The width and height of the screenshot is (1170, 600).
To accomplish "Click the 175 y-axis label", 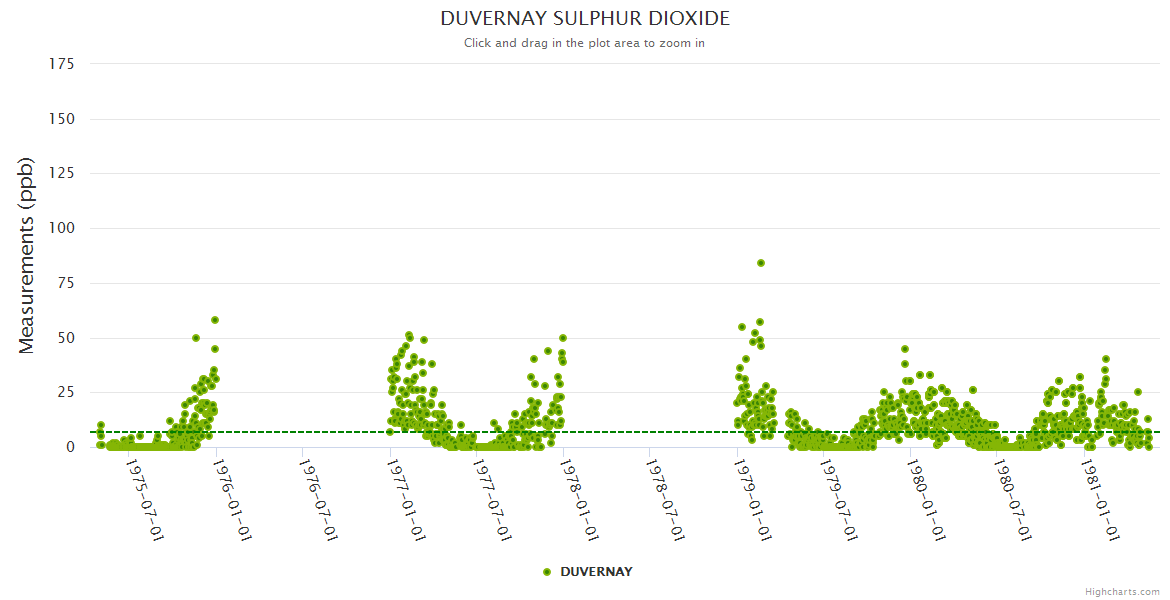I will 62,64.
